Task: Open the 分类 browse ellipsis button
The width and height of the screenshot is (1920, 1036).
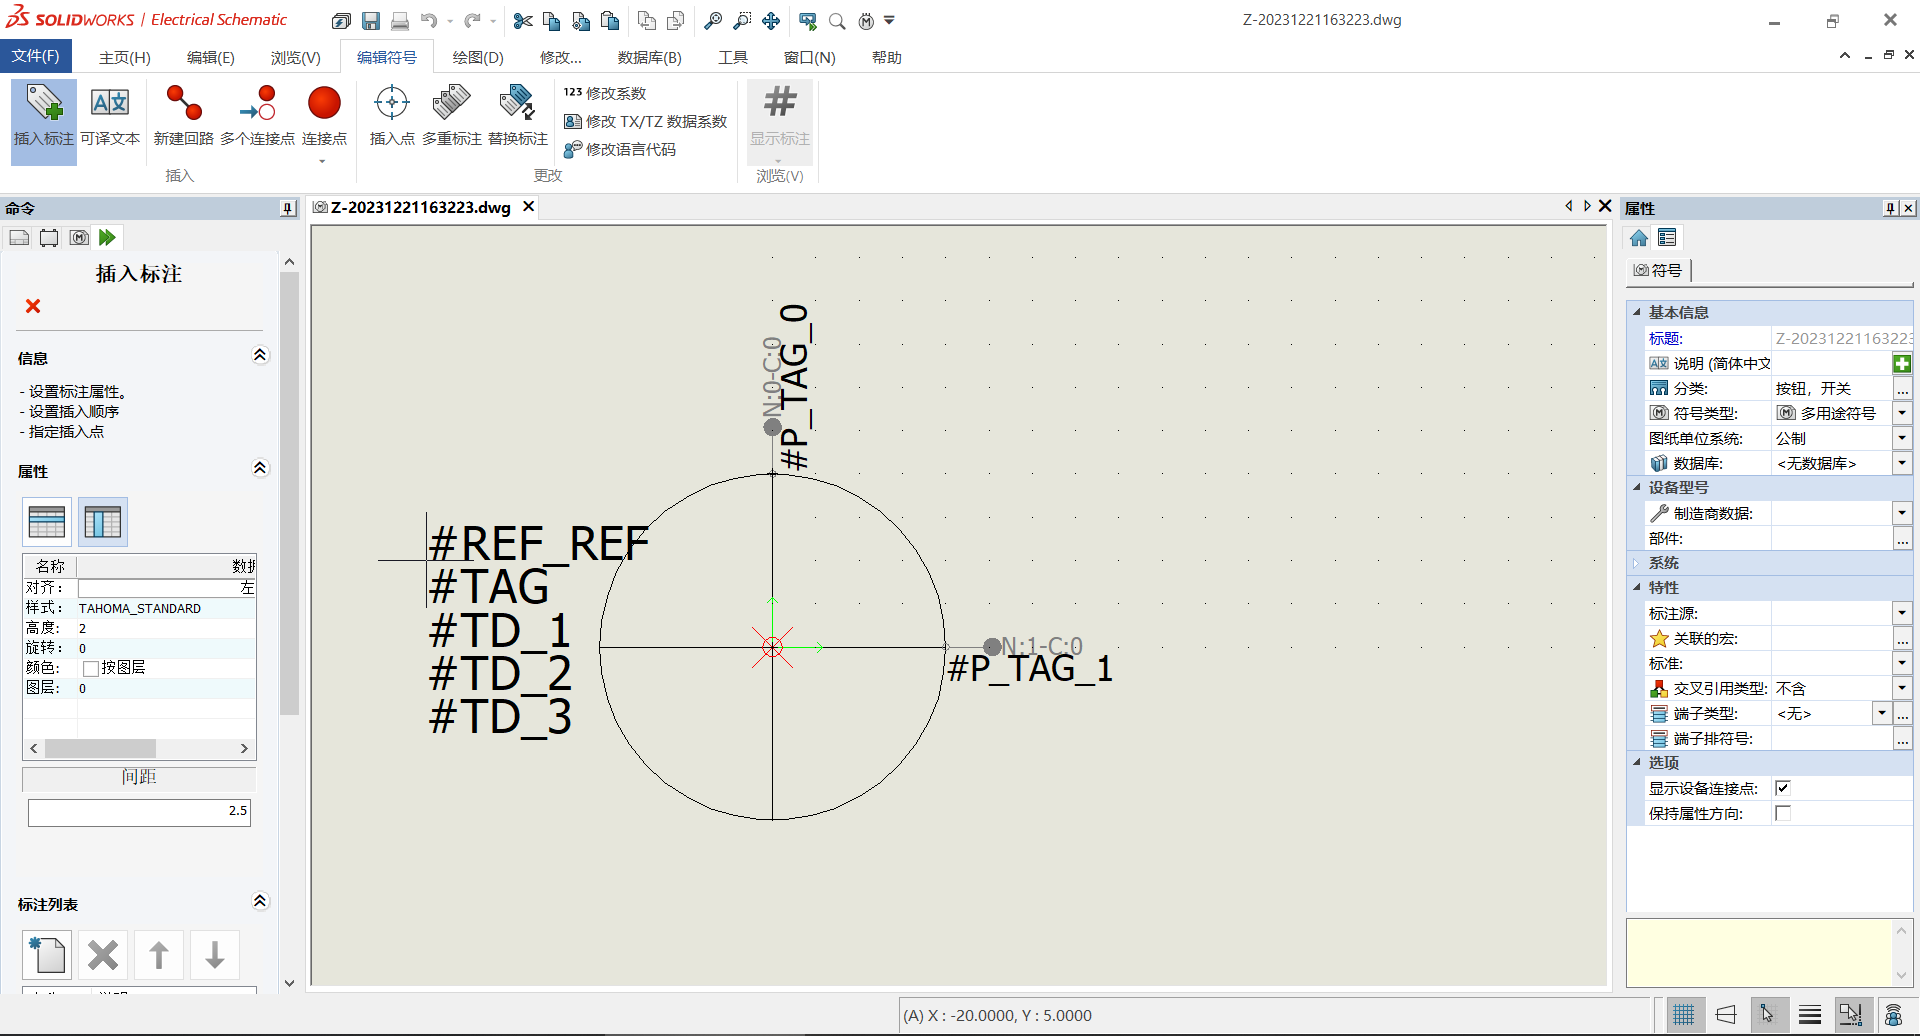Action: (x=1902, y=388)
